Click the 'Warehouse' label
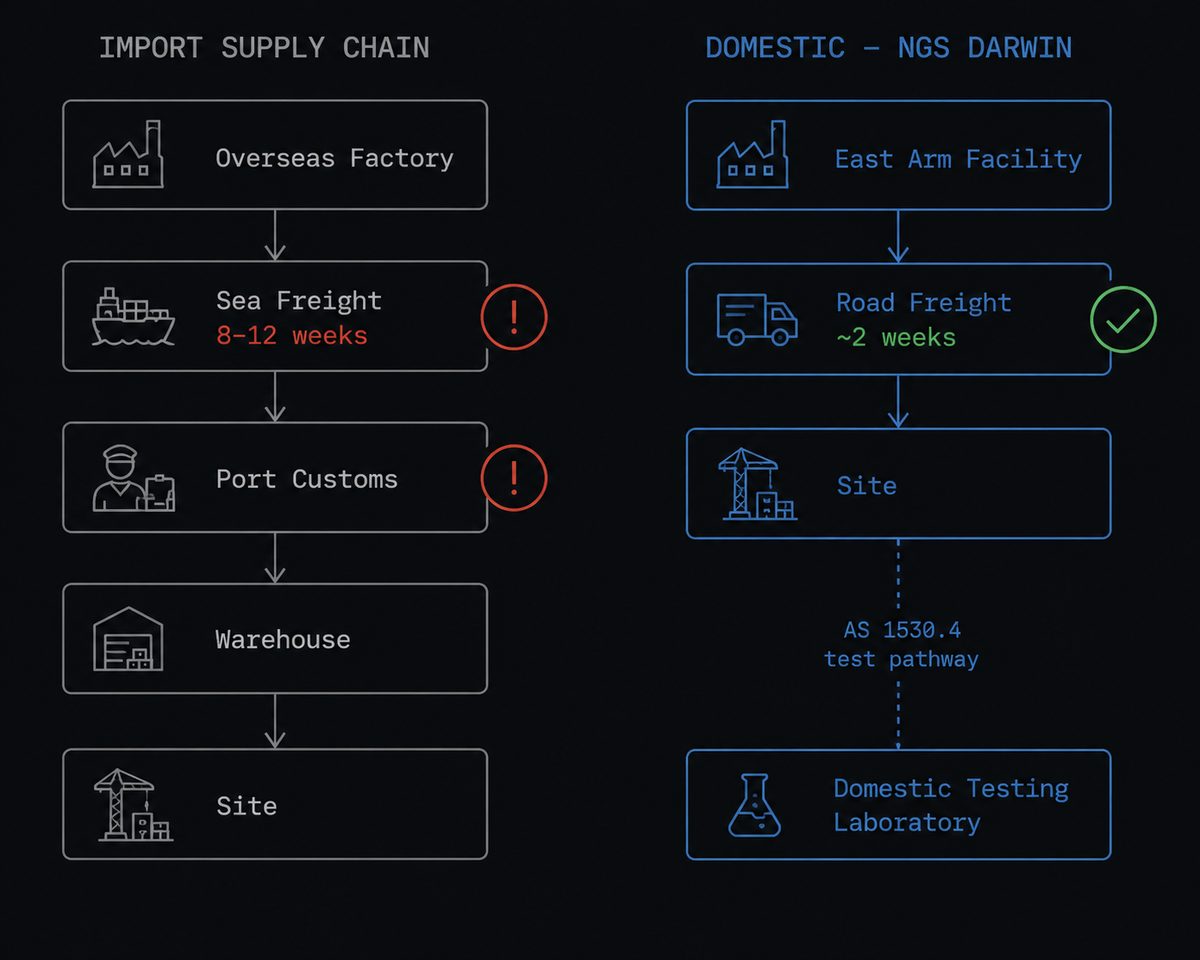 pos(283,640)
